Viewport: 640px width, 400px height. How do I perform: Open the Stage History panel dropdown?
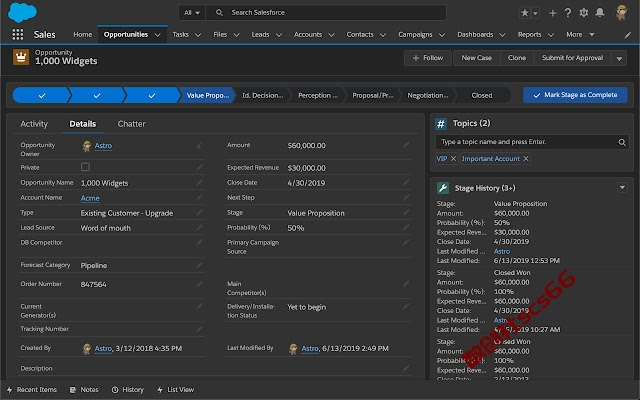pos(622,188)
